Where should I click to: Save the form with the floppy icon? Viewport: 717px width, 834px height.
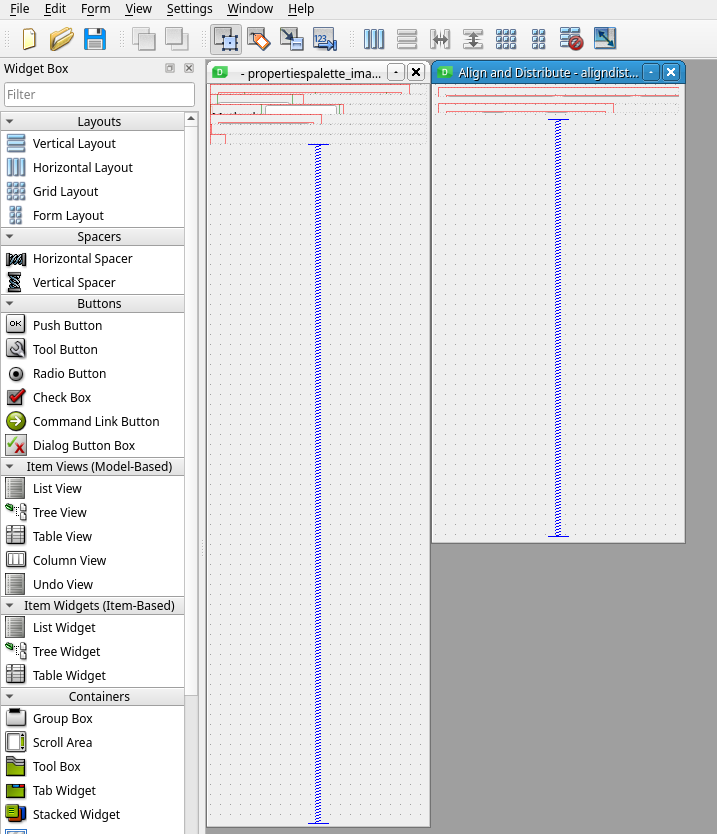pyautogui.click(x=95, y=39)
